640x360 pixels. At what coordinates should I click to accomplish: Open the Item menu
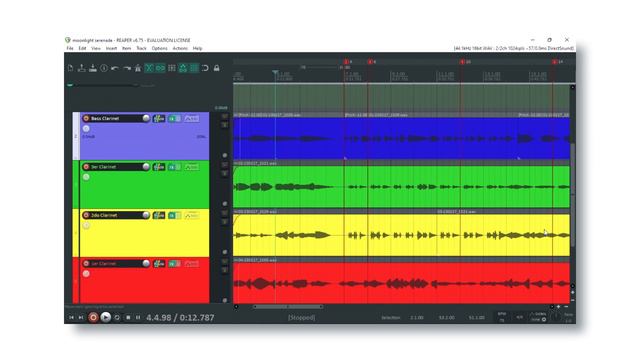coord(127,48)
